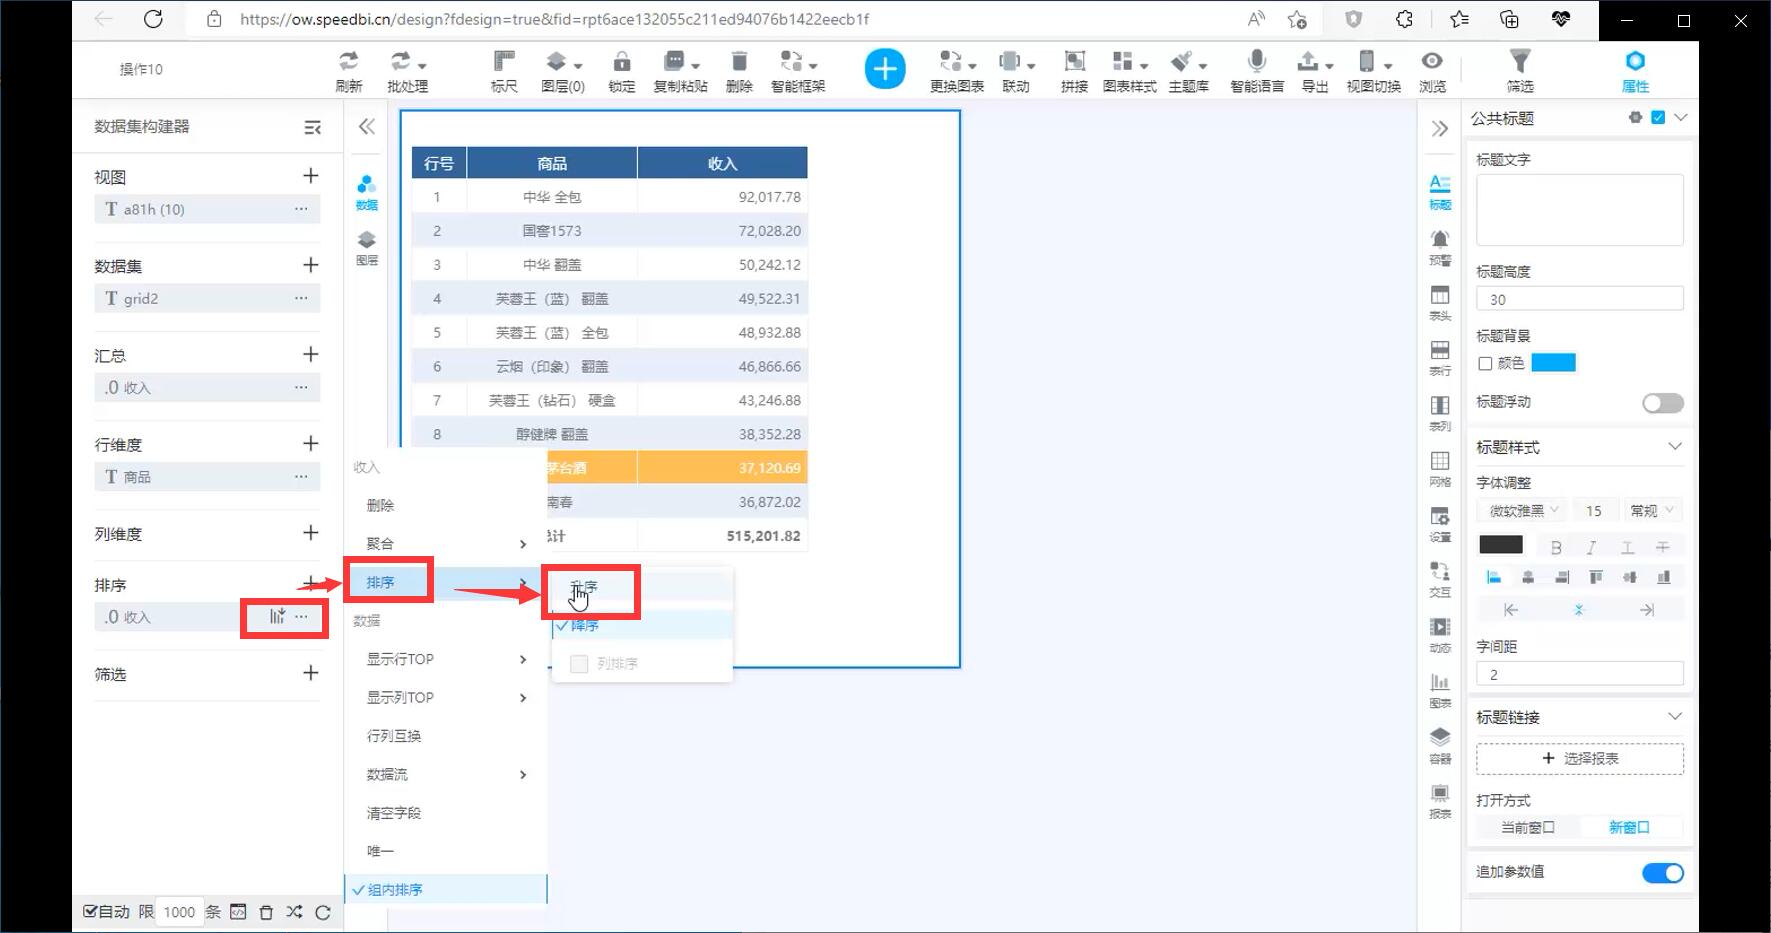Viewport: 1771px width, 933px height.
Task: Expand the 显示行TOP submenu
Action: (x=445, y=659)
